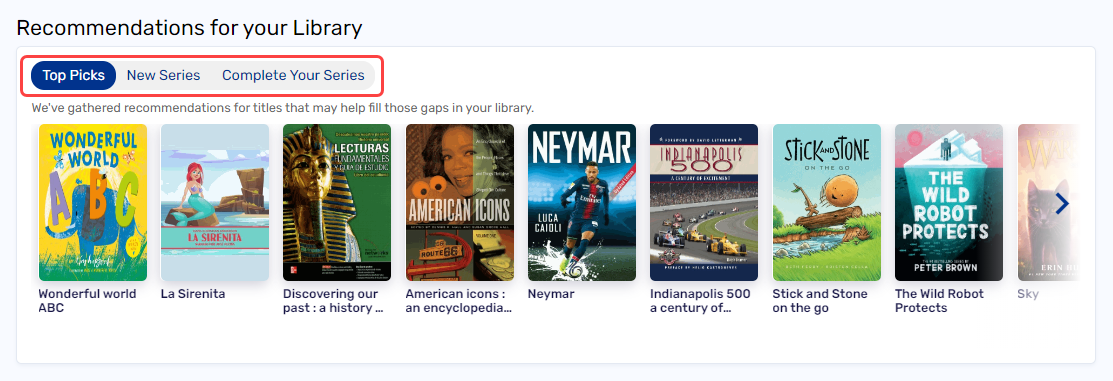Open the Wonderful World ABC book cover
1113x381 pixels.
(93, 203)
